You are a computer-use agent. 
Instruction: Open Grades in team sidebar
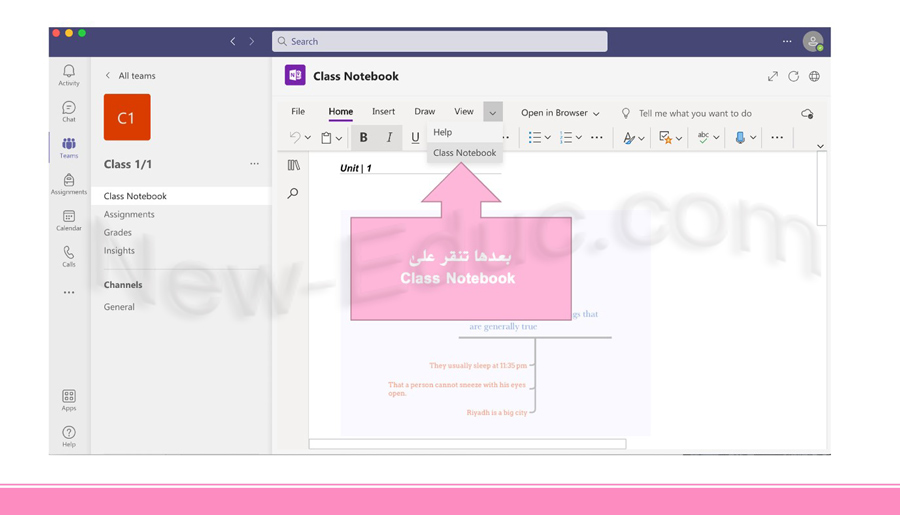pos(118,233)
